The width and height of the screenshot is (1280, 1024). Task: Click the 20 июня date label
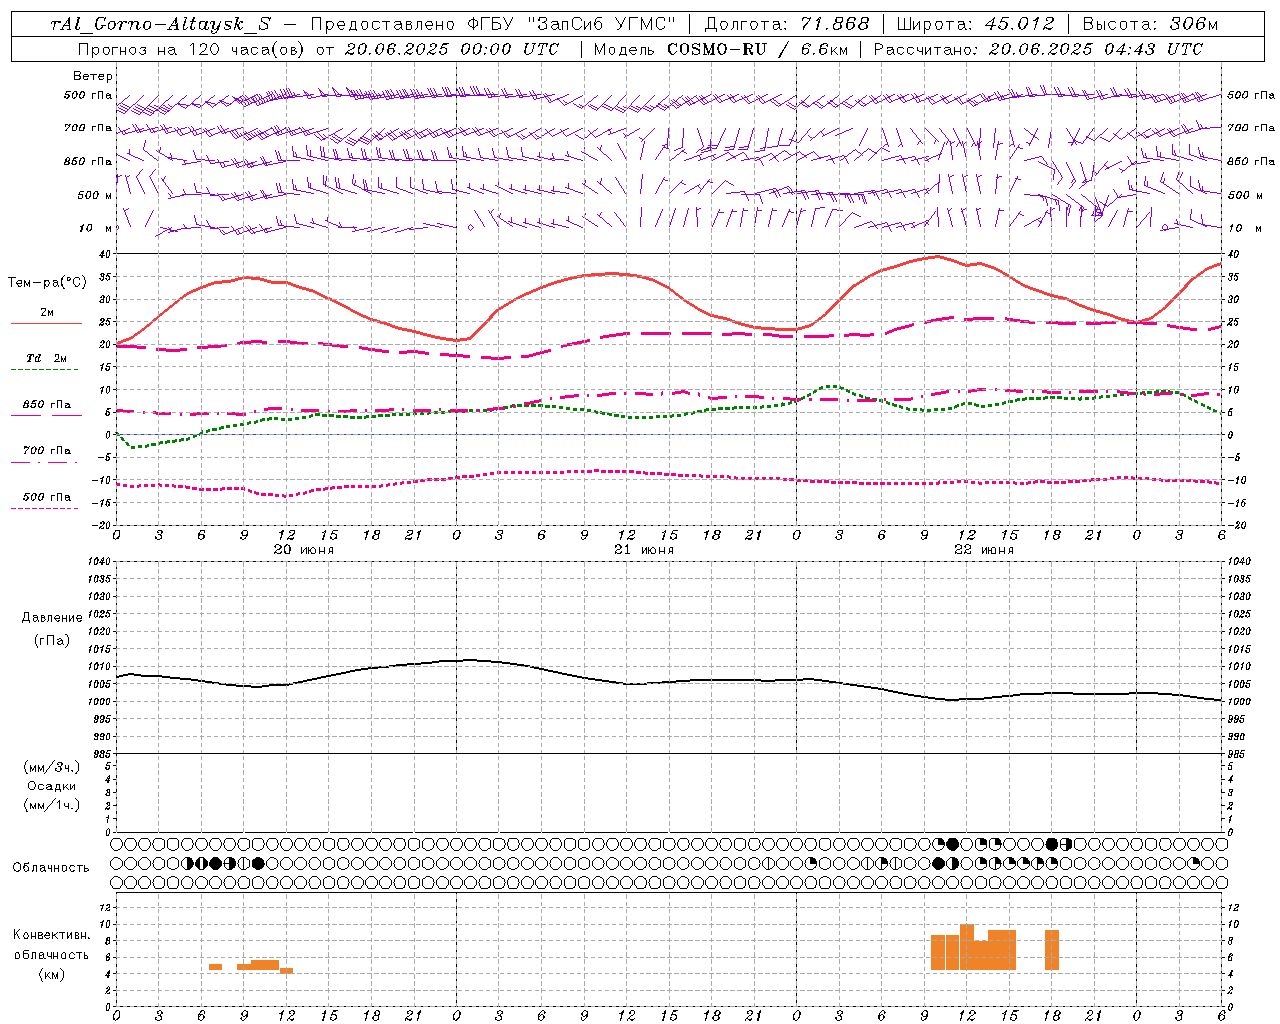coord(304,550)
